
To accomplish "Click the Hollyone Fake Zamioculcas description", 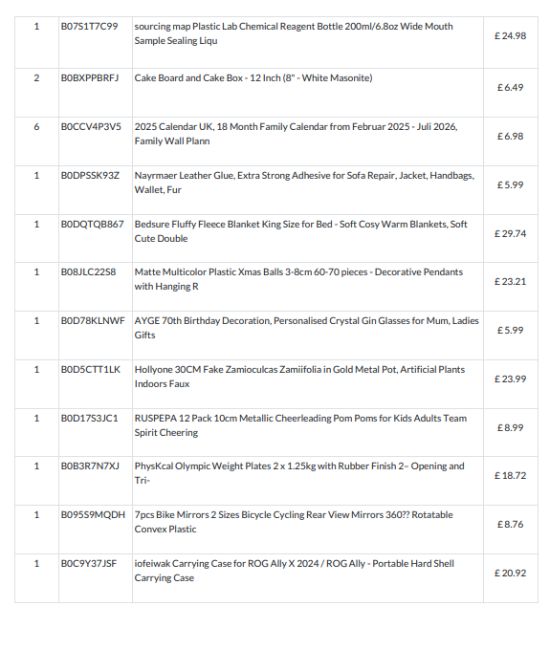I will tap(300, 376).
